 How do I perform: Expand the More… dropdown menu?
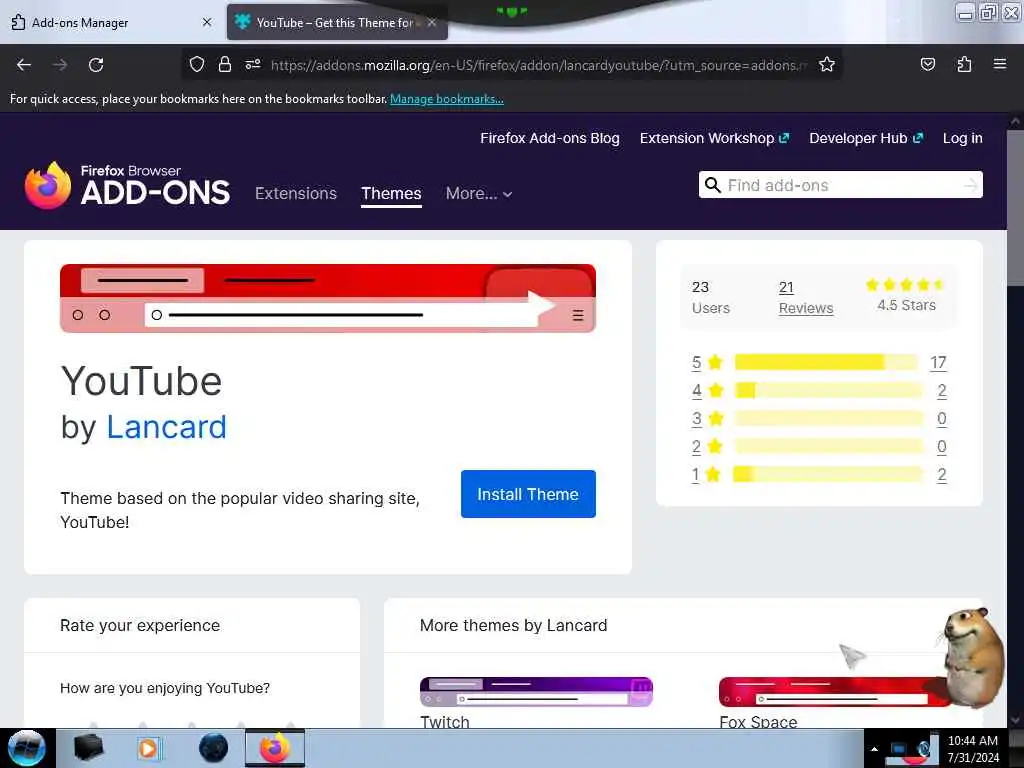(479, 193)
